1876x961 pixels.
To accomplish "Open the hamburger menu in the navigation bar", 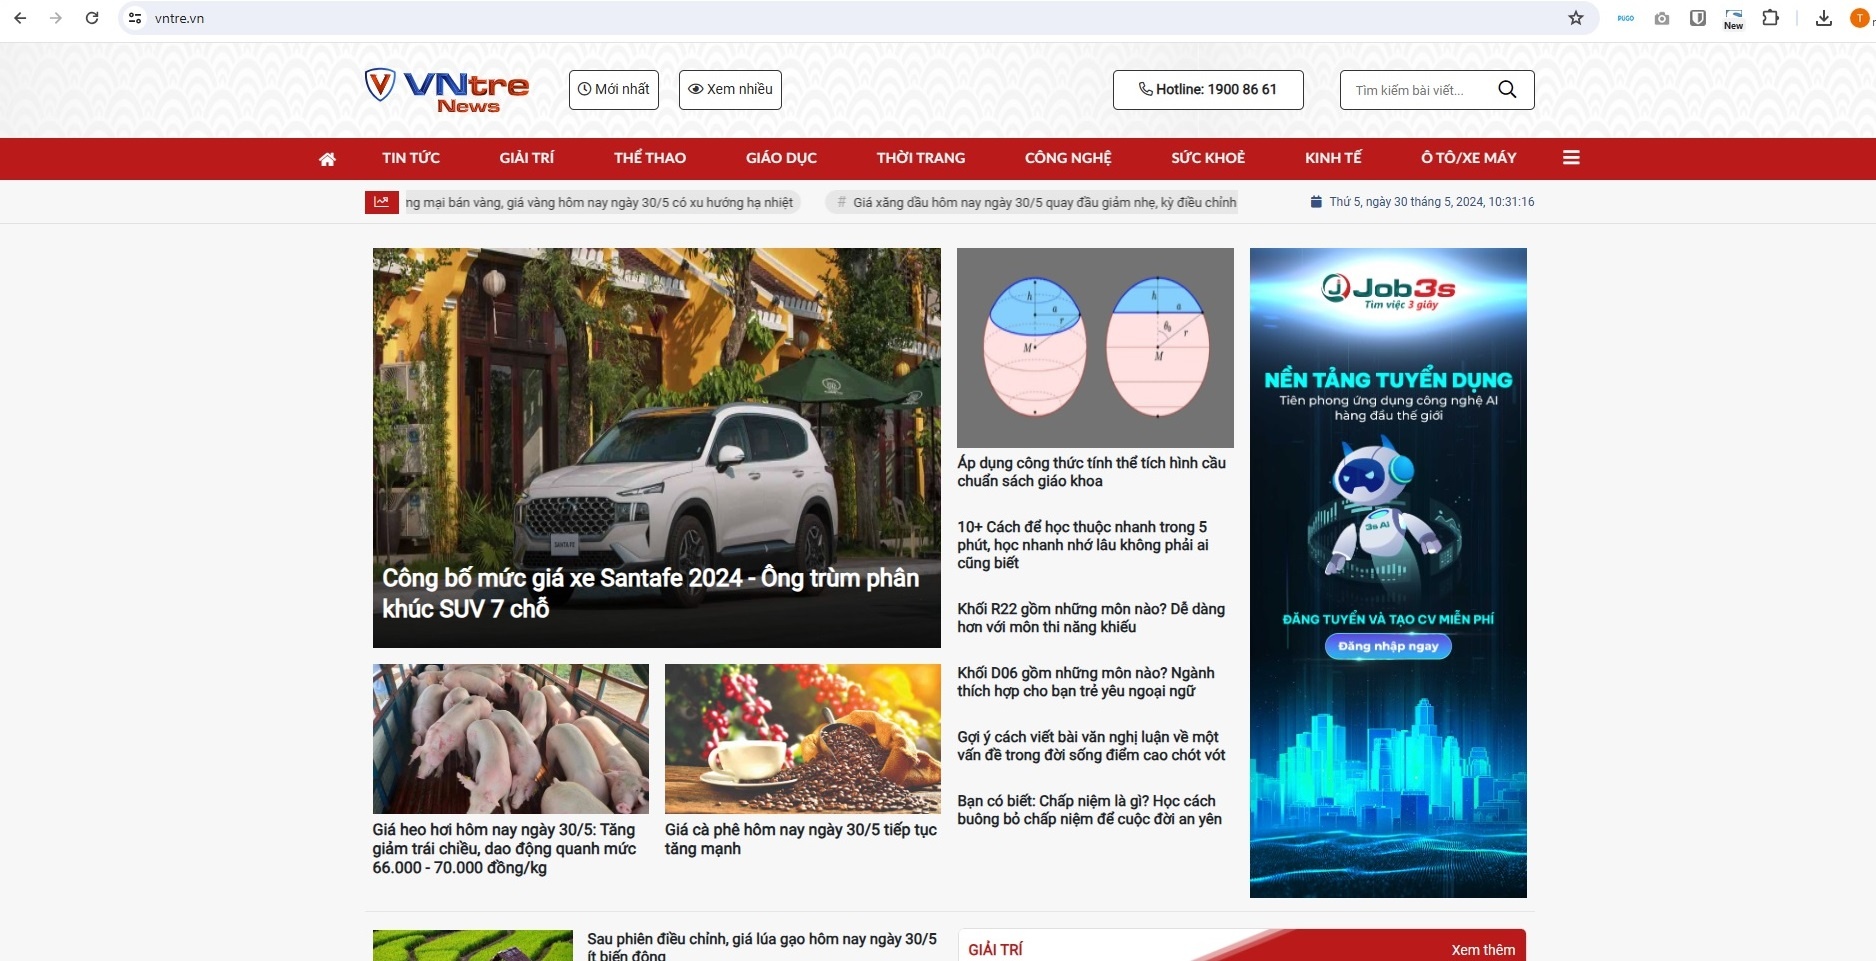I will 1571,158.
